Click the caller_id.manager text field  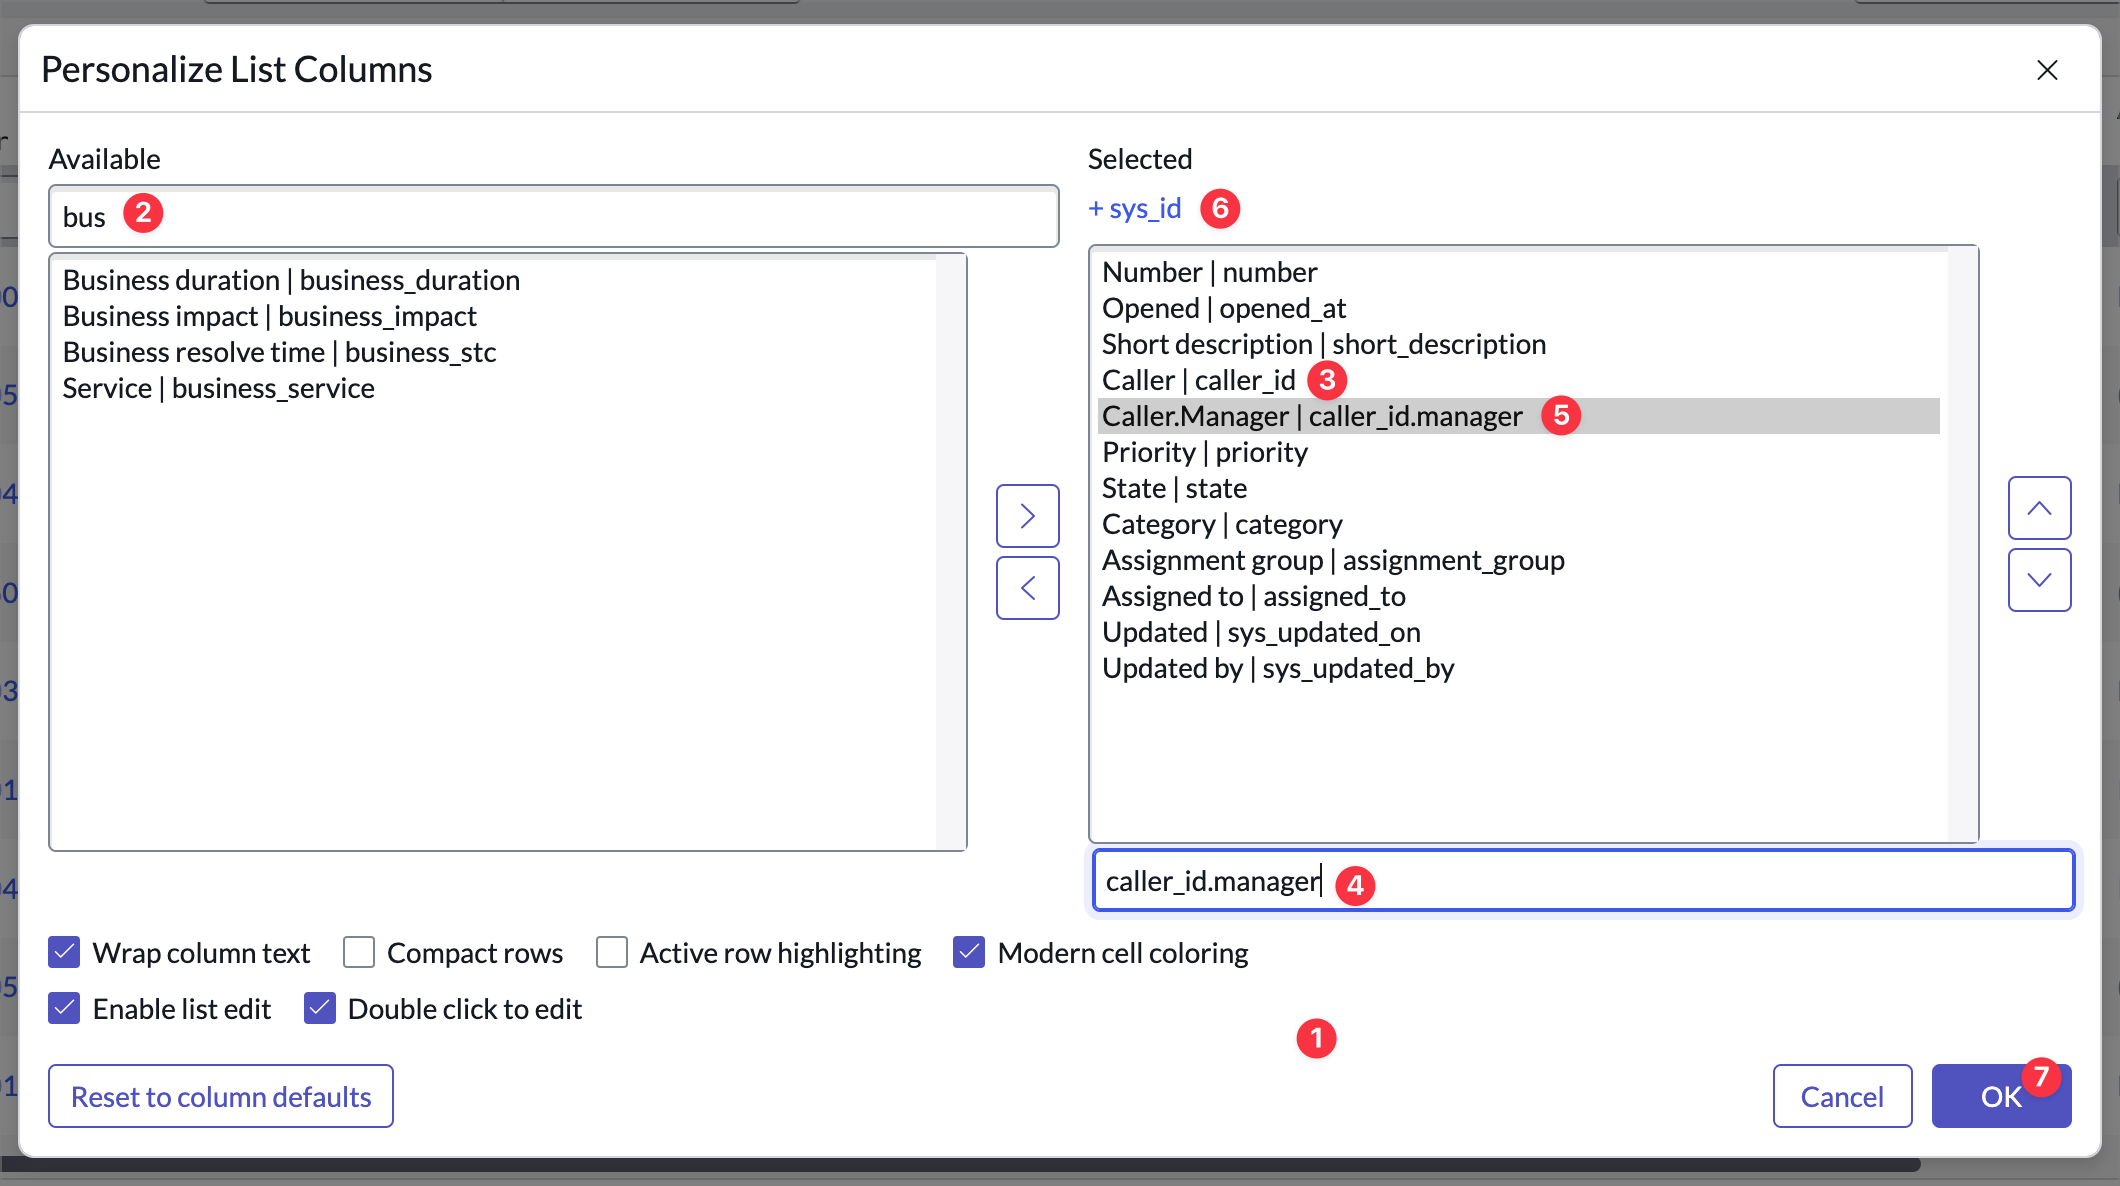[x=1580, y=880]
